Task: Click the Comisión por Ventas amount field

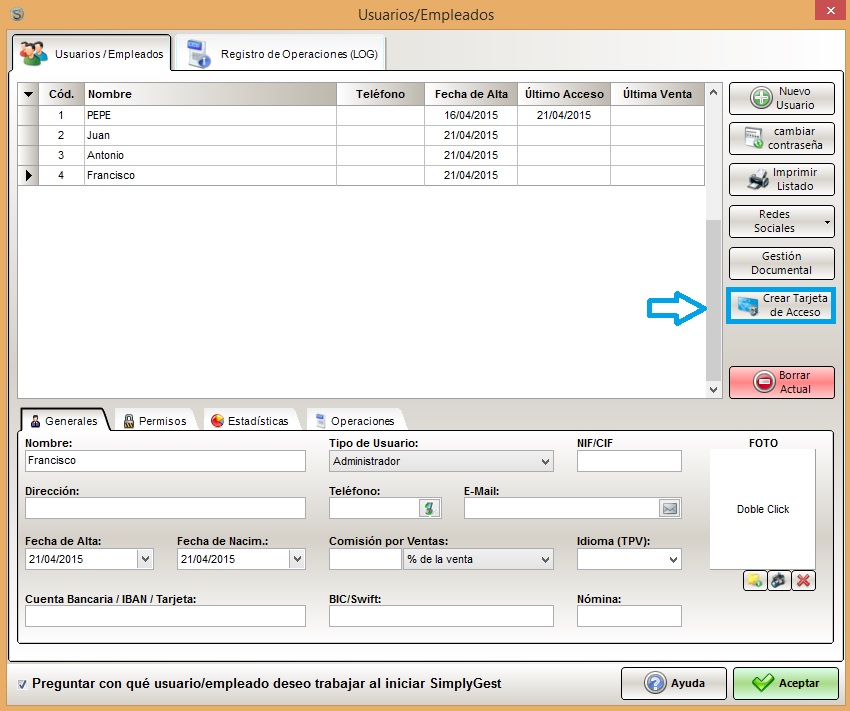Action: tap(365, 559)
